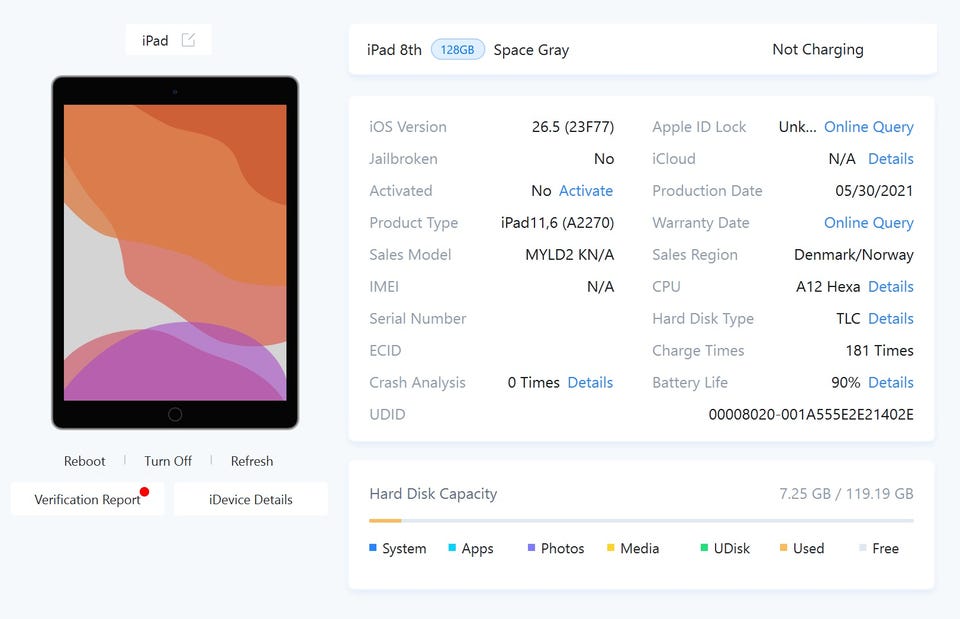Turn Off the iPad
The width and height of the screenshot is (960, 619).
click(x=168, y=461)
